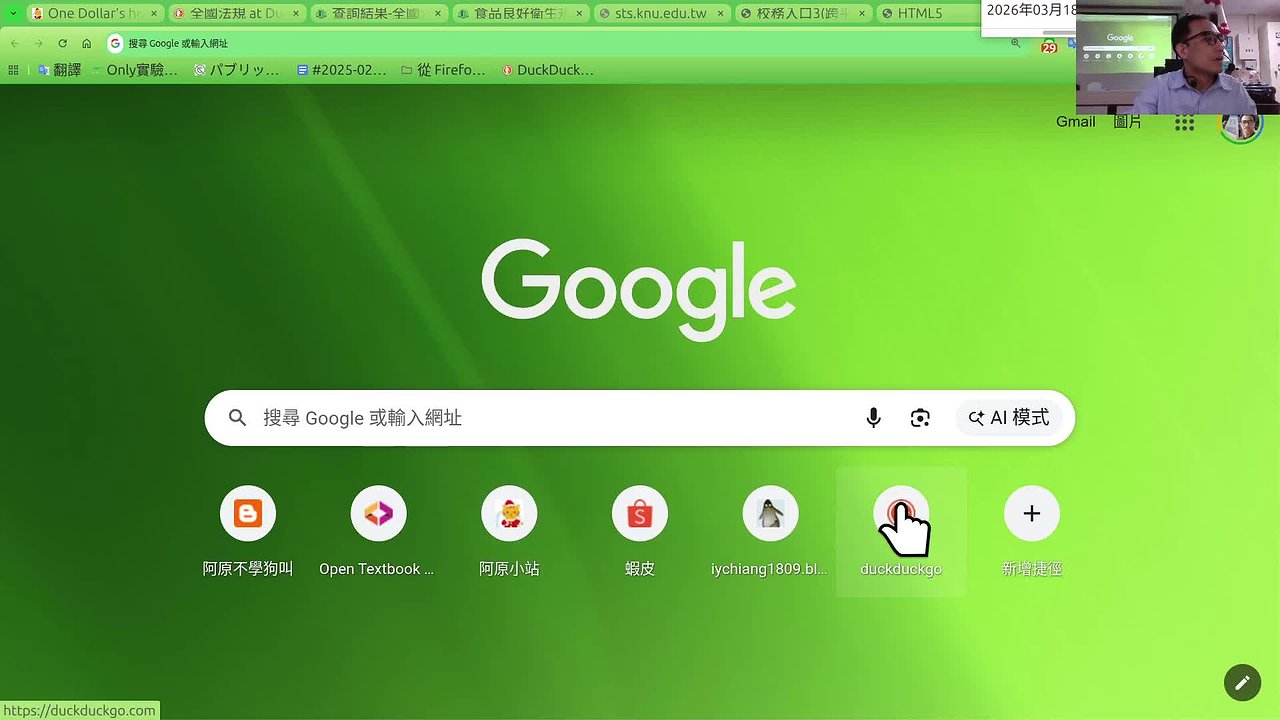Viewport: 1280px width, 720px height.
Task: Close the sts.knu.edu.tw tab
Action: pos(722,14)
